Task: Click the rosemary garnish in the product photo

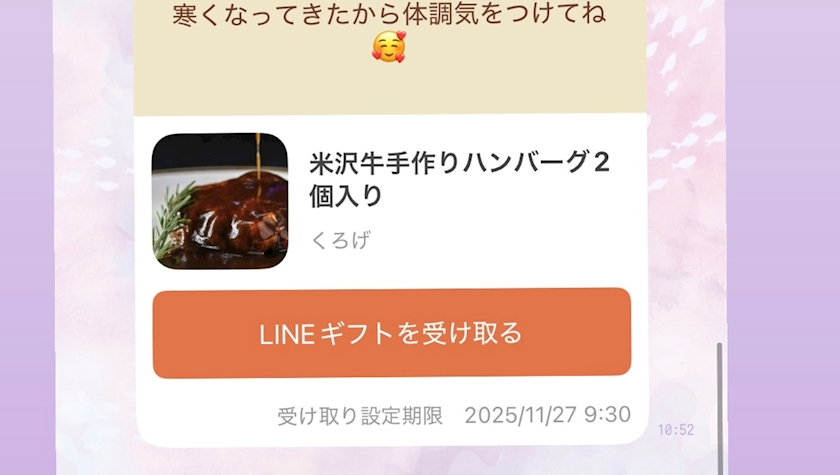Action: [x=171, y=220]
